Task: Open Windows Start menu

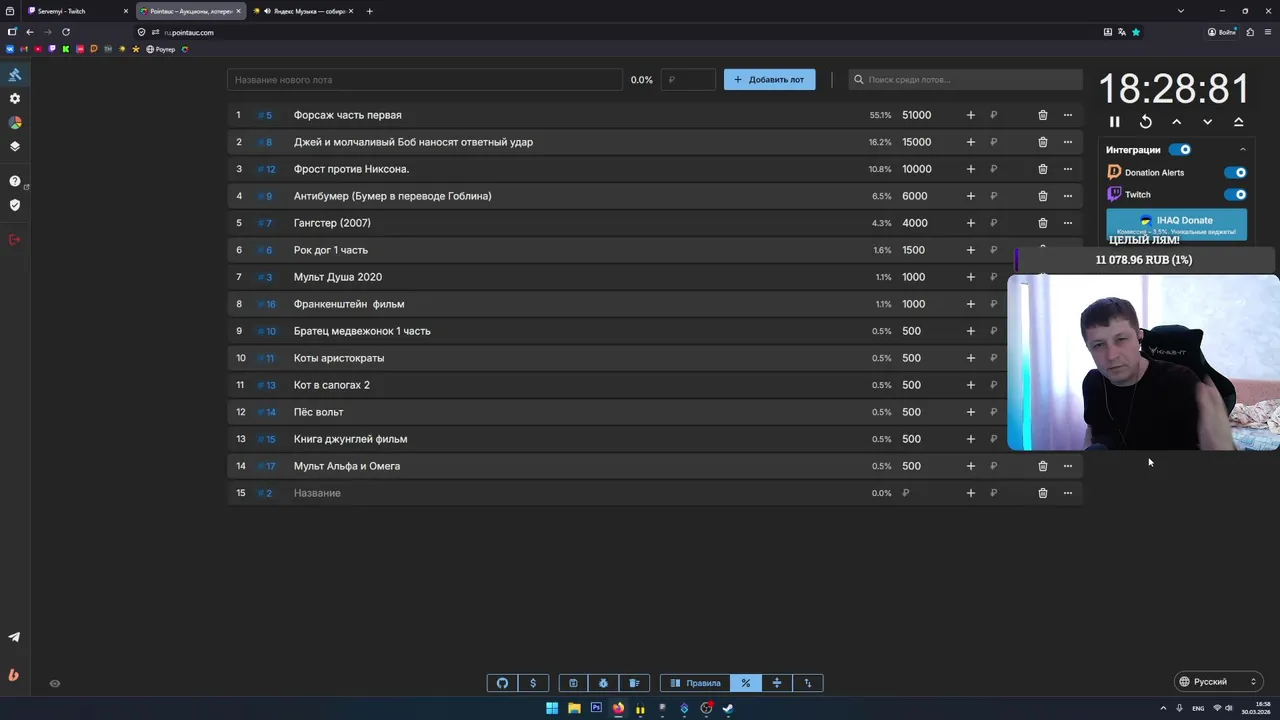Action: 552,708
